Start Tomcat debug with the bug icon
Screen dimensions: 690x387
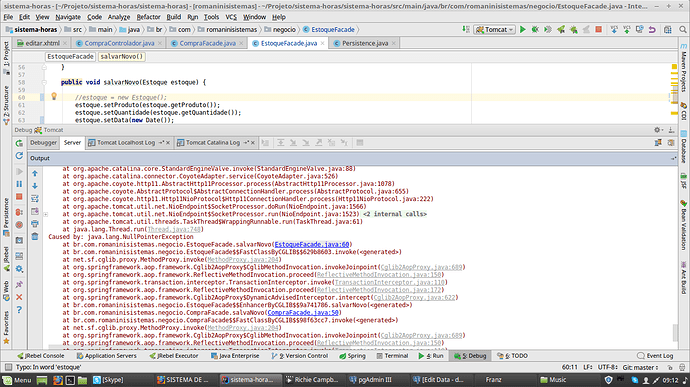pyautogui.click(x=535, y=29)
